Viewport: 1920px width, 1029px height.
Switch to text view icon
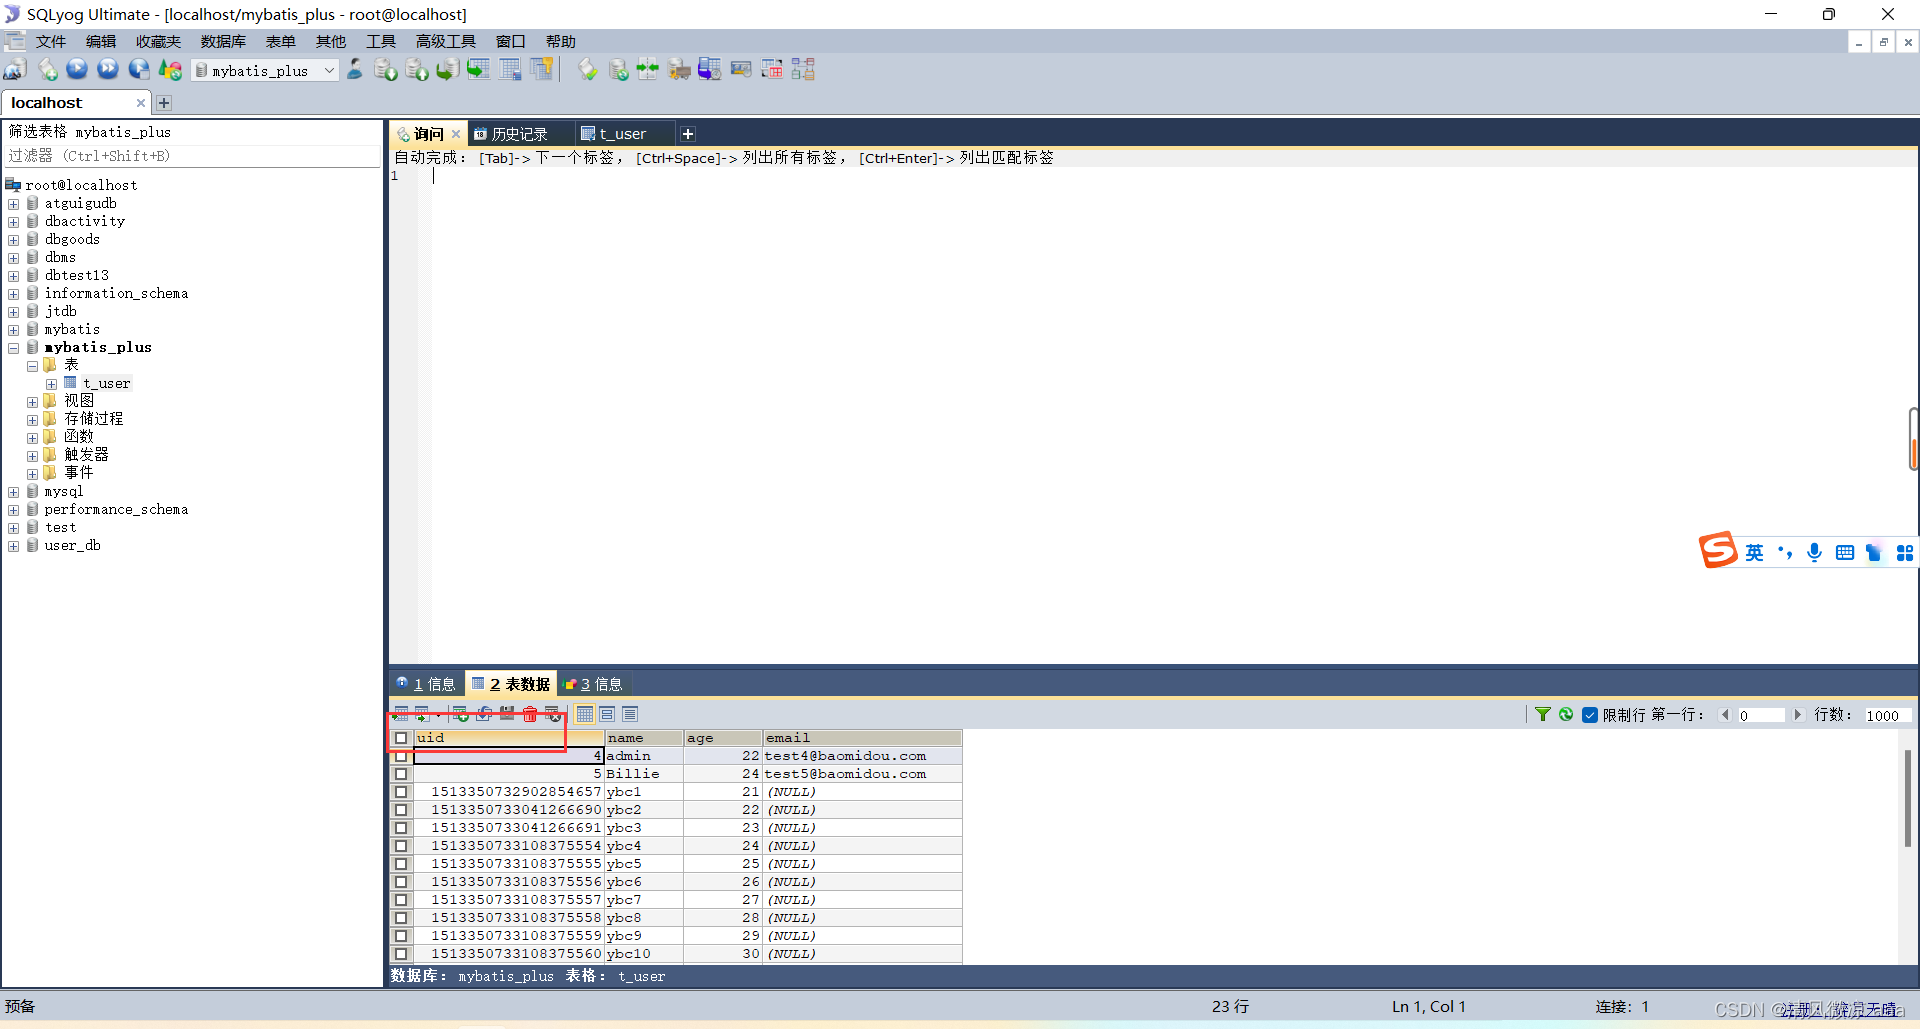pos(630,714)
